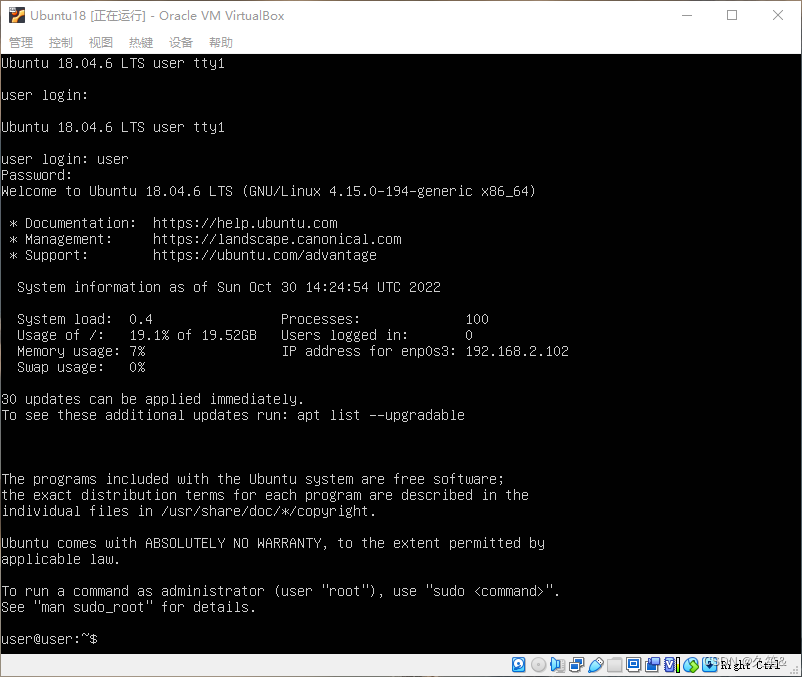Click the video recording status icon
This screenshot has width=802, height=677.
coord(652,664)
